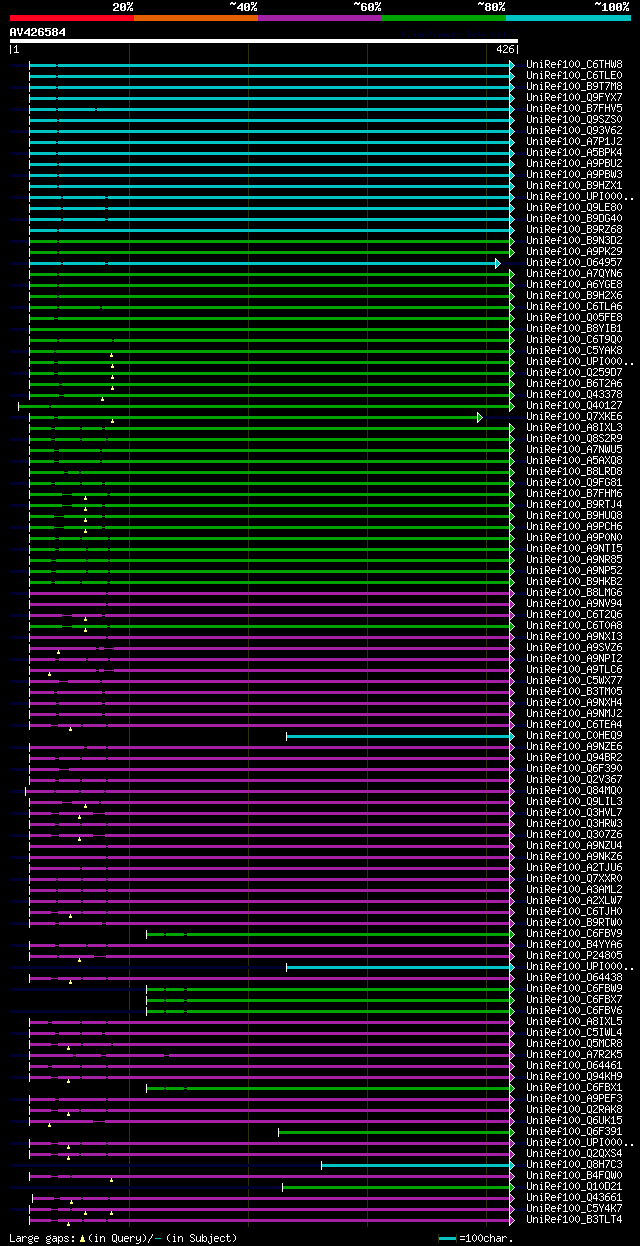This screenshot has width=640, height=1246.
Task: Select the UniRef100_C6FBV9 label
Action: click(574, 934)
